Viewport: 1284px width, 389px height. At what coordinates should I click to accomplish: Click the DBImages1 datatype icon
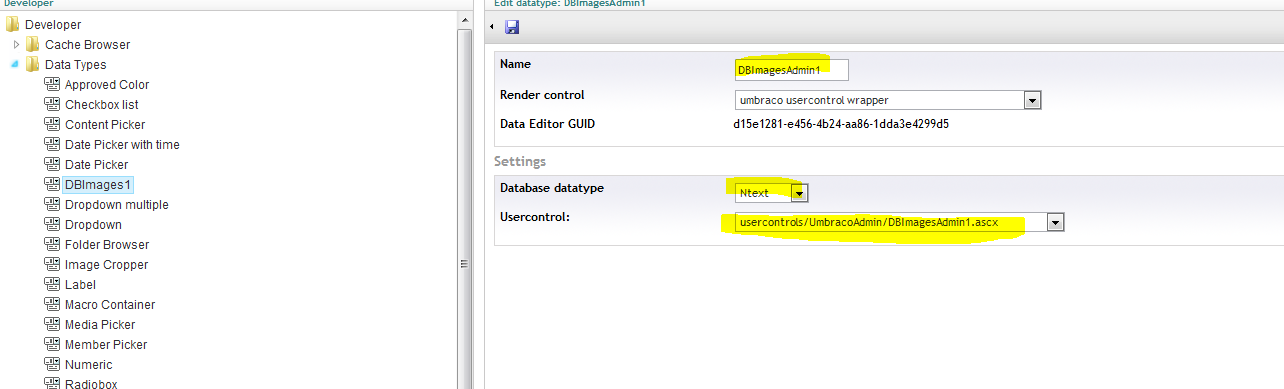53,184
